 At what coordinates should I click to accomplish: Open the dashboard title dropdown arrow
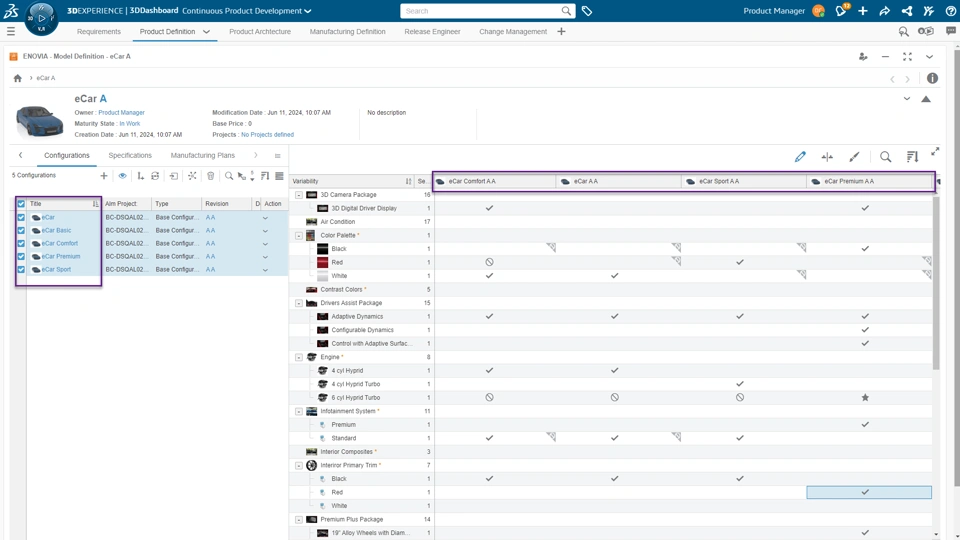308,11
